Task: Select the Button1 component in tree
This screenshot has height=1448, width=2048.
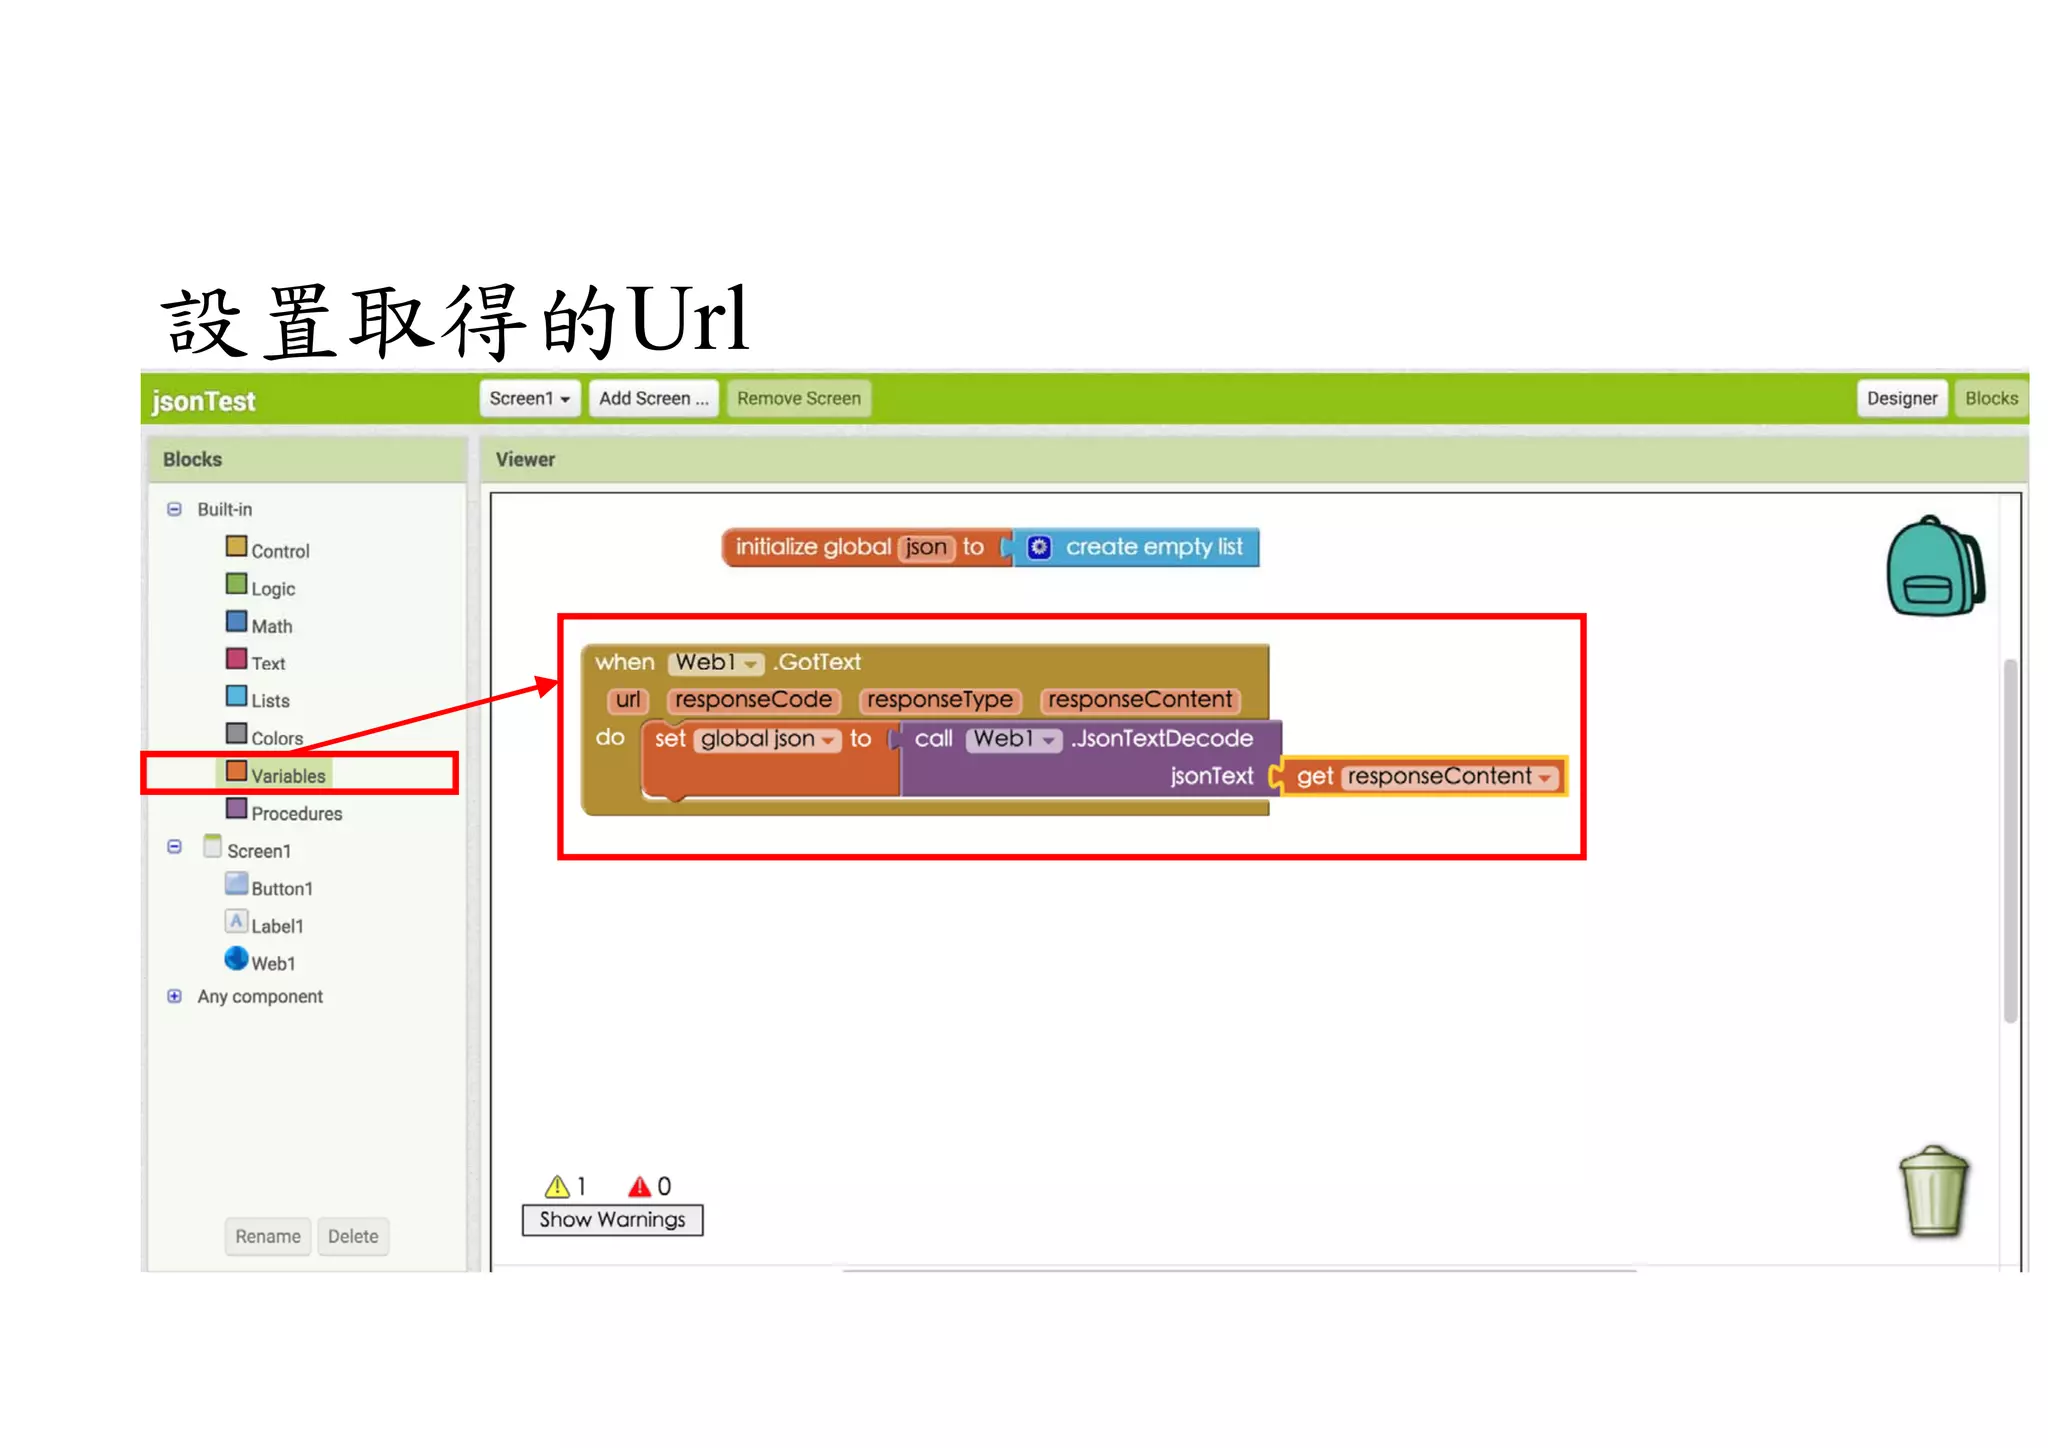Action: (x=281, y=888)
